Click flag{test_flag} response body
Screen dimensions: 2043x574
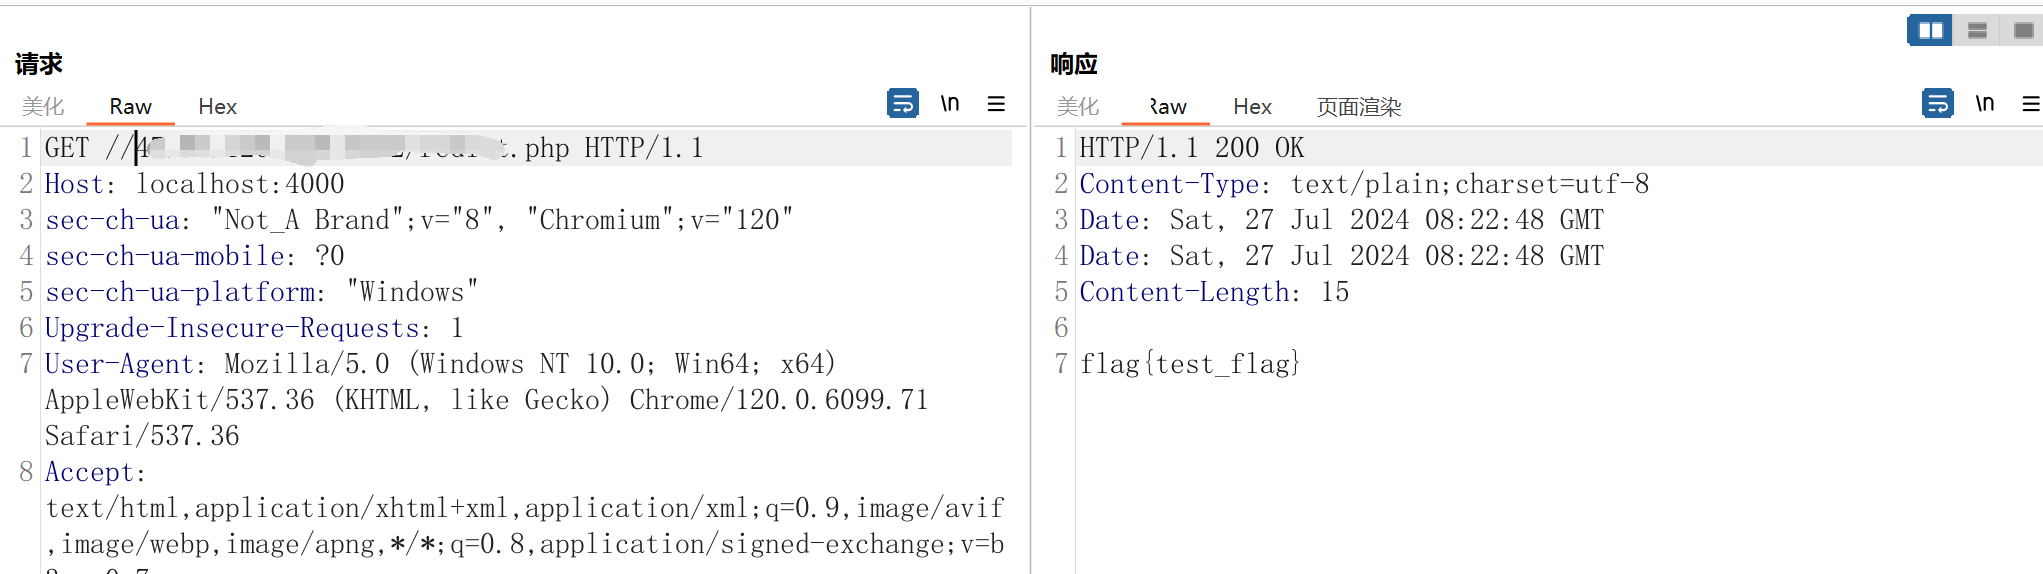pyautogui.click(x=1190, y=364)
